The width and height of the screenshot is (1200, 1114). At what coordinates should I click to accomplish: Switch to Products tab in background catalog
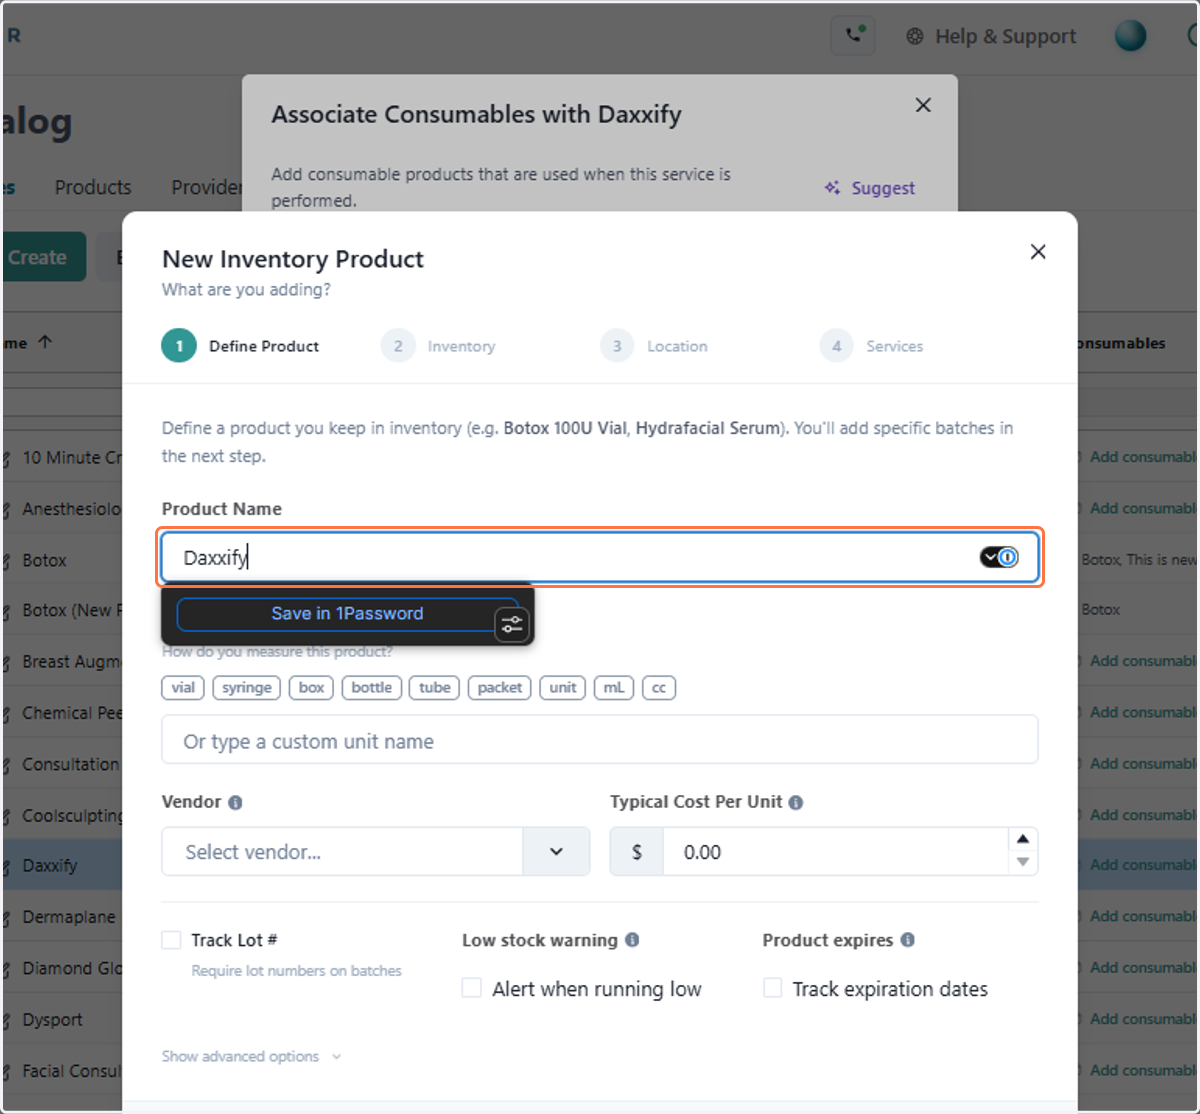(x=93, y=187)
